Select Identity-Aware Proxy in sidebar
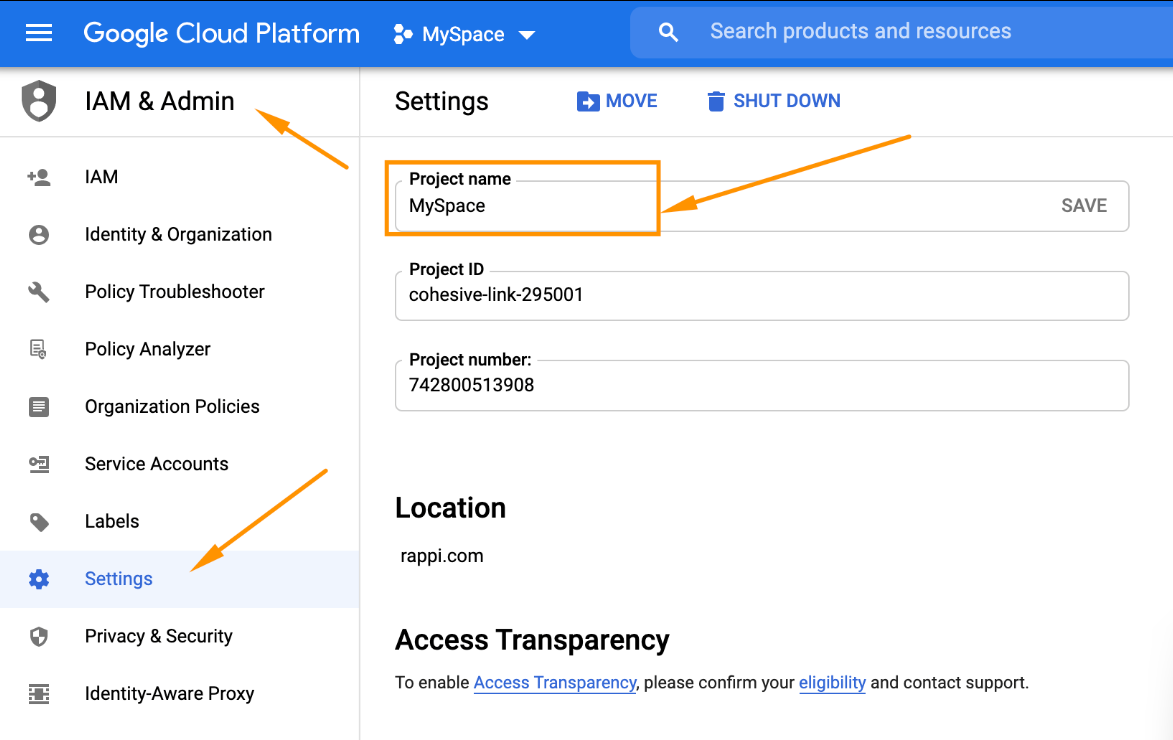The height and width of the screenshot is (740, 1173). tap(169, 693)
